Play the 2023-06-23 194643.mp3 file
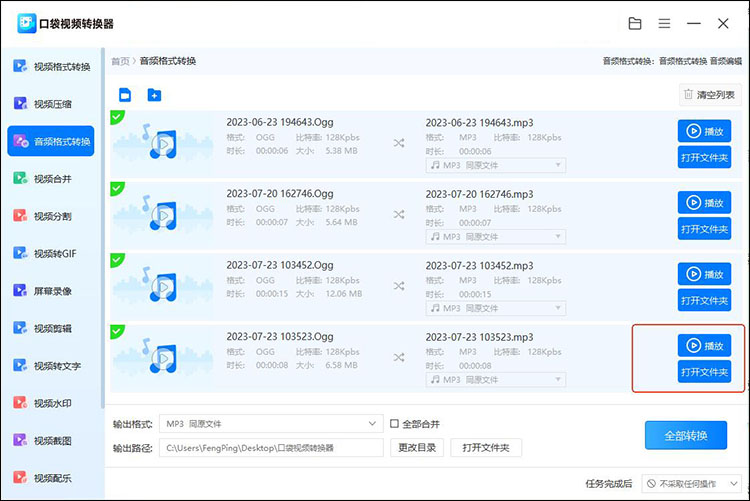The height and width of the screenshot is (501, 750). (x=704, y=131)
